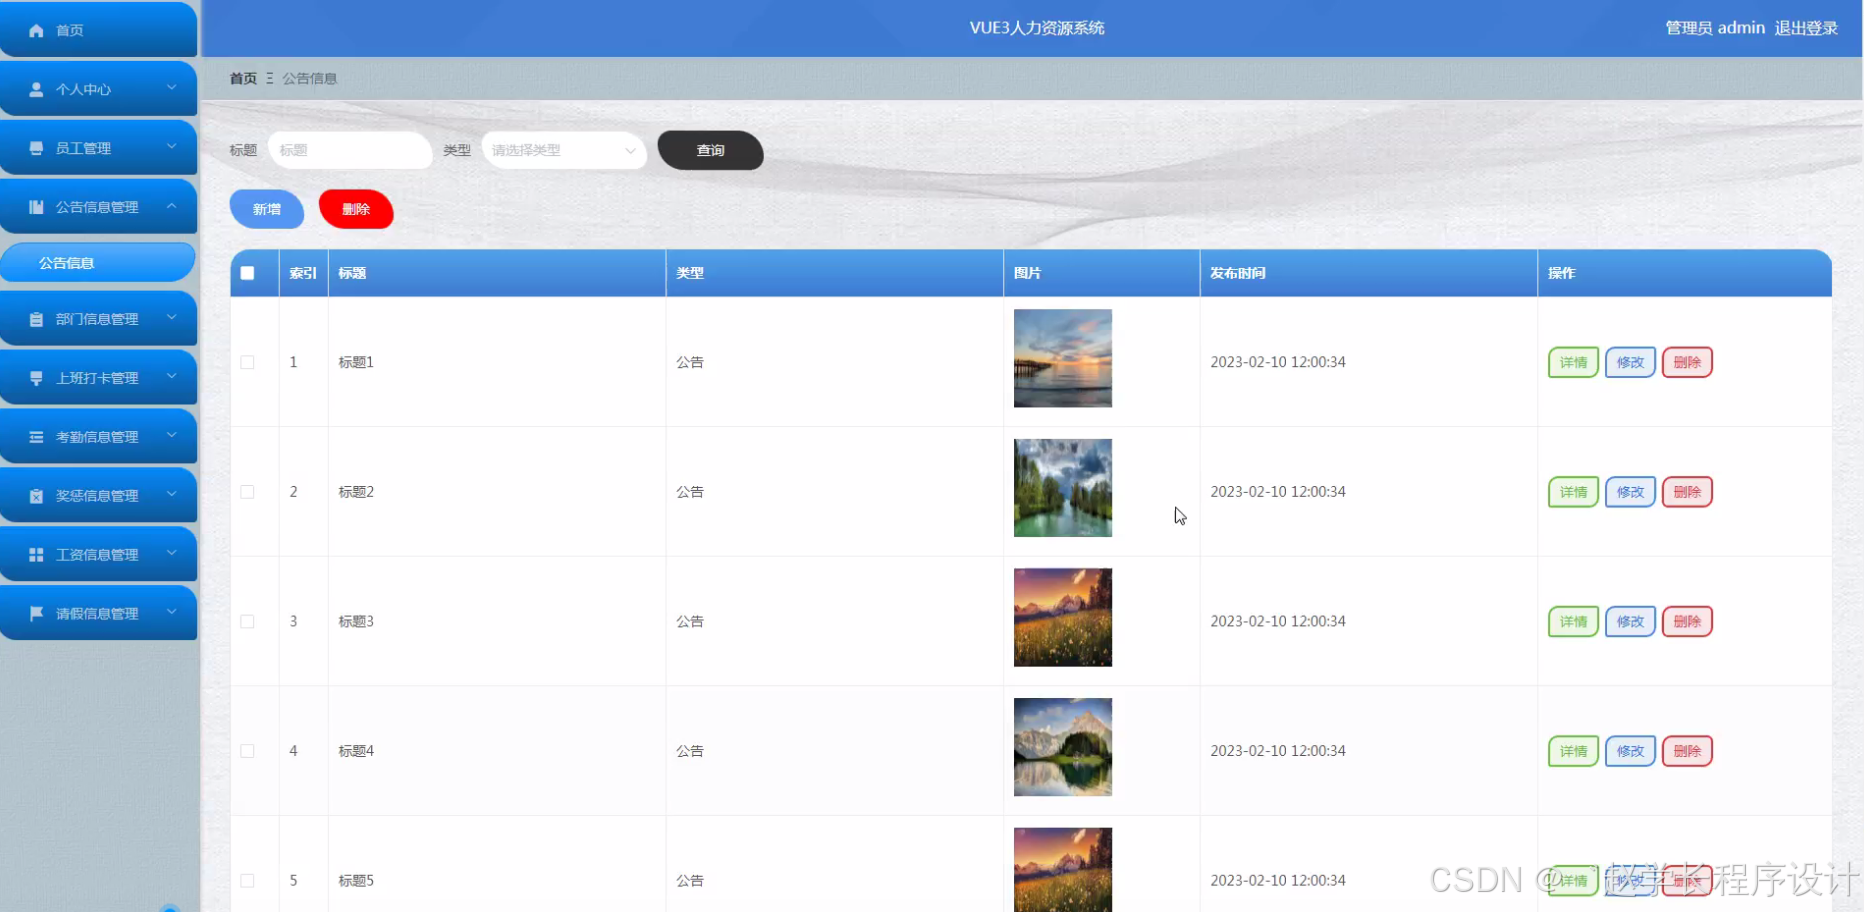This screenshot has height=912, width=1864.
Task: Click the 上班打卡管理 monitor icon
Action: [36, 377]
